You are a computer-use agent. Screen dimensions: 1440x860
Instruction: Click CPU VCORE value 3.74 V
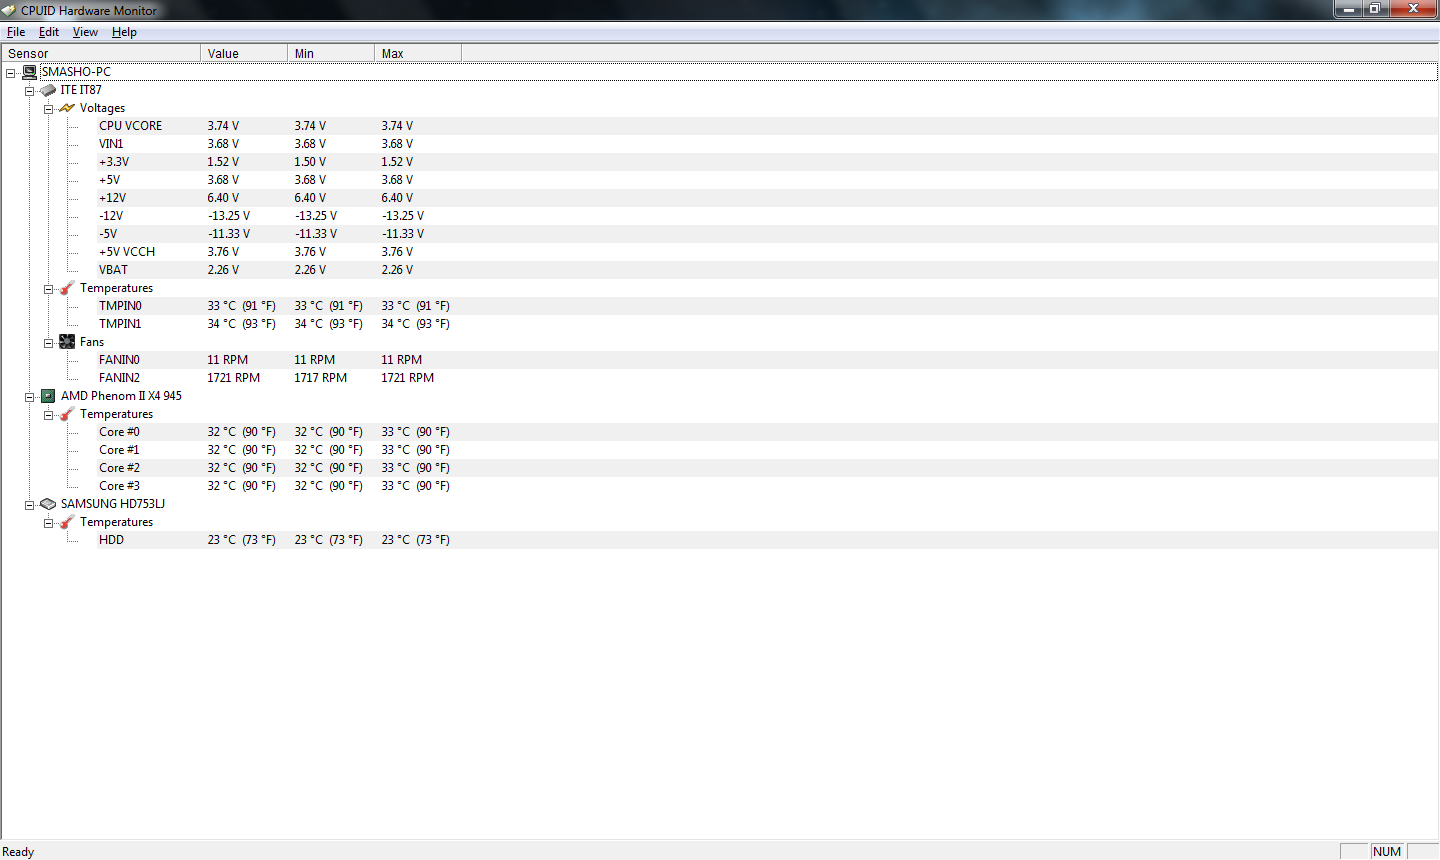coord(223,126)
